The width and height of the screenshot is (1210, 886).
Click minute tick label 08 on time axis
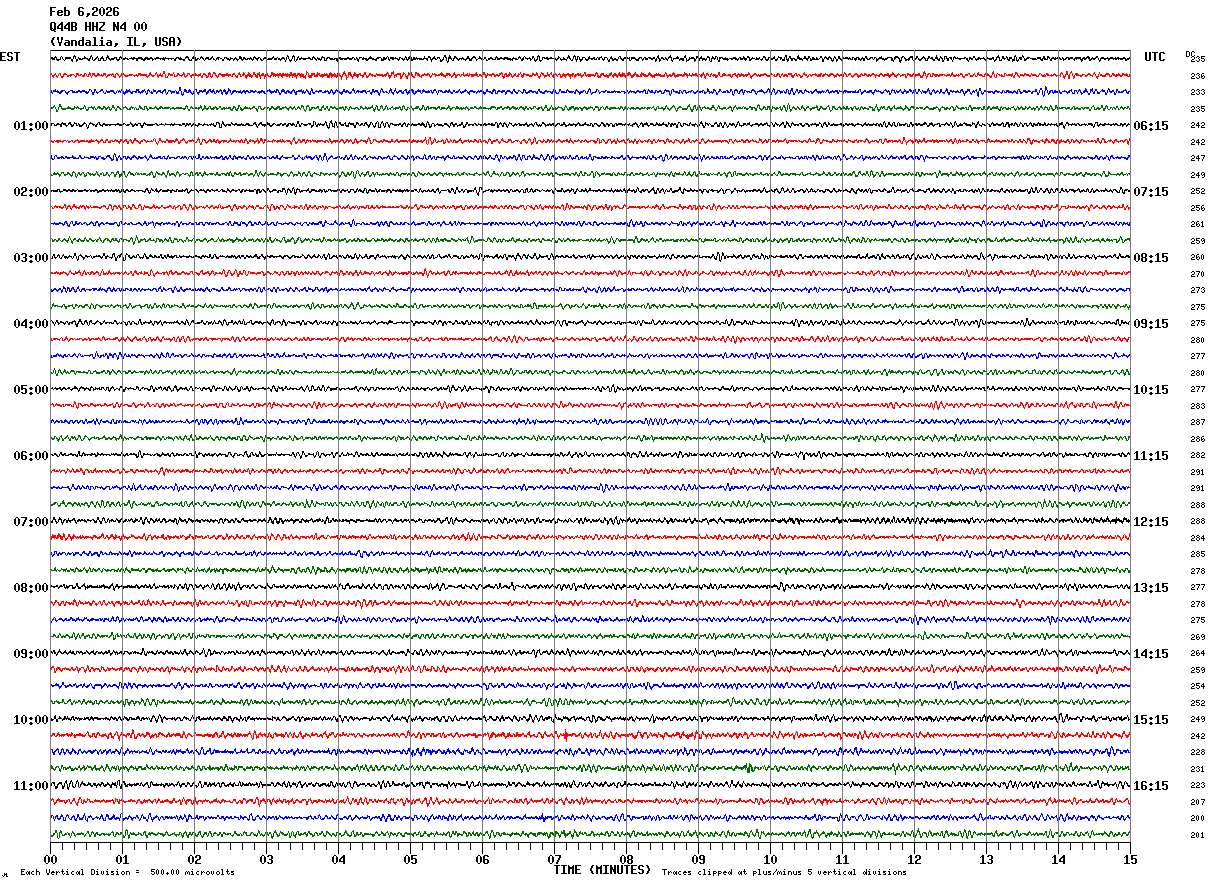(626, 859)
